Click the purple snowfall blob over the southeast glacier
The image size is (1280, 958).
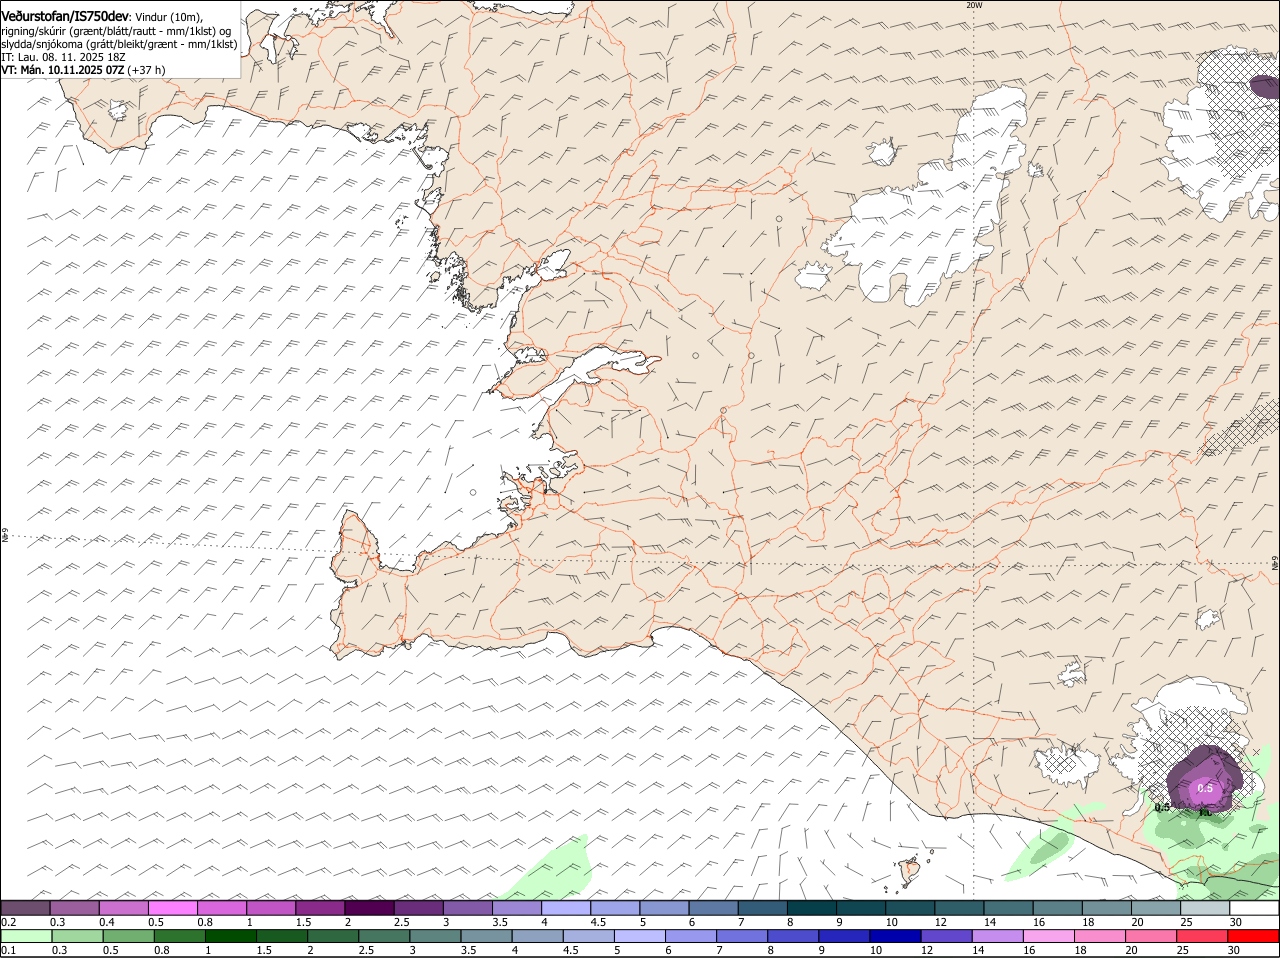tap(1205, 778)
